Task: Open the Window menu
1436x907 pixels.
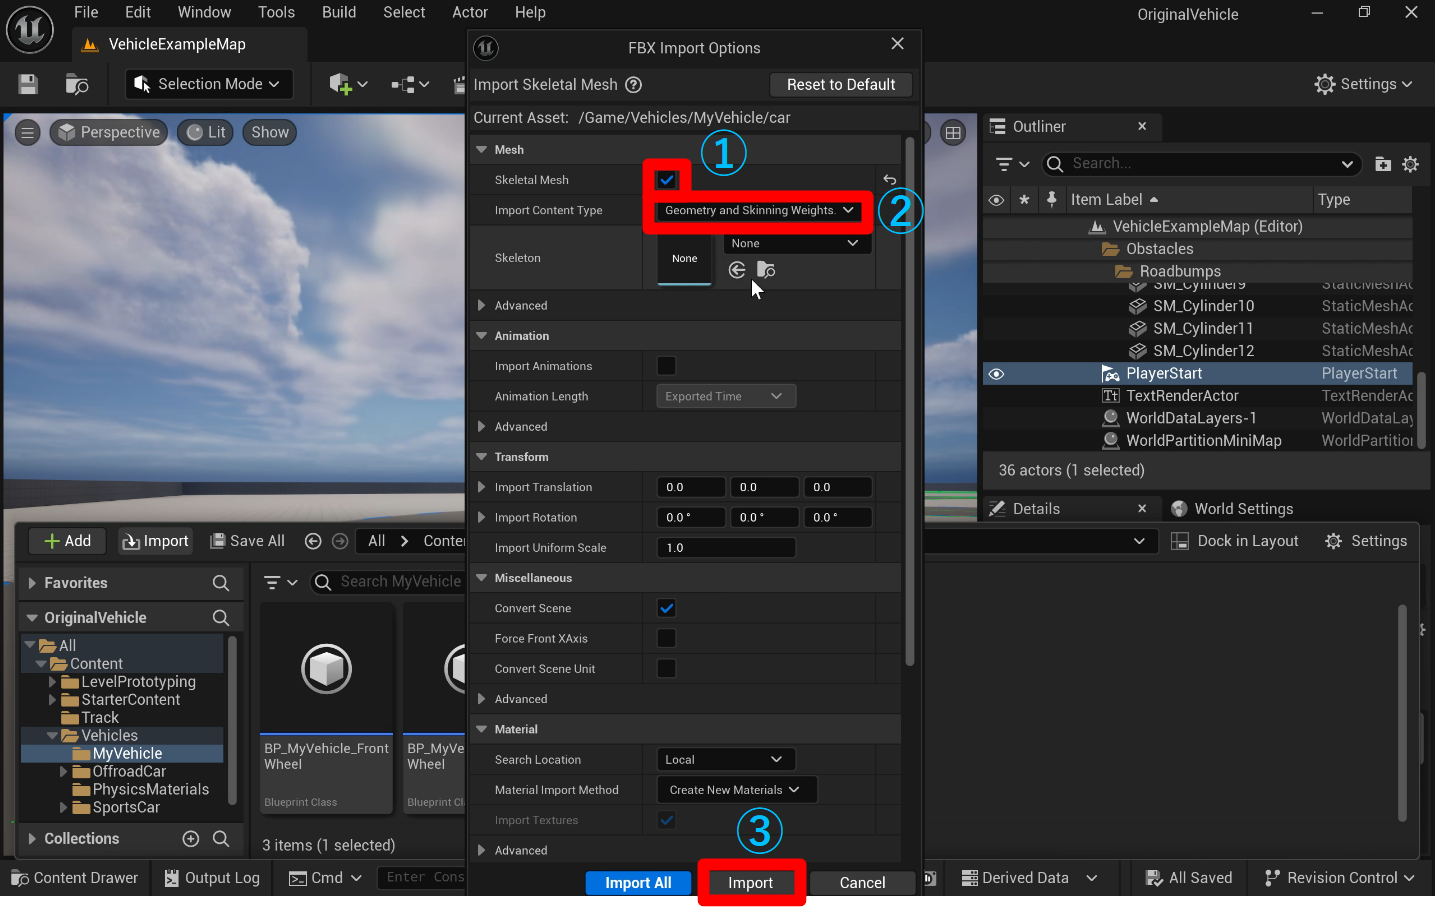Action: [204, 12]
